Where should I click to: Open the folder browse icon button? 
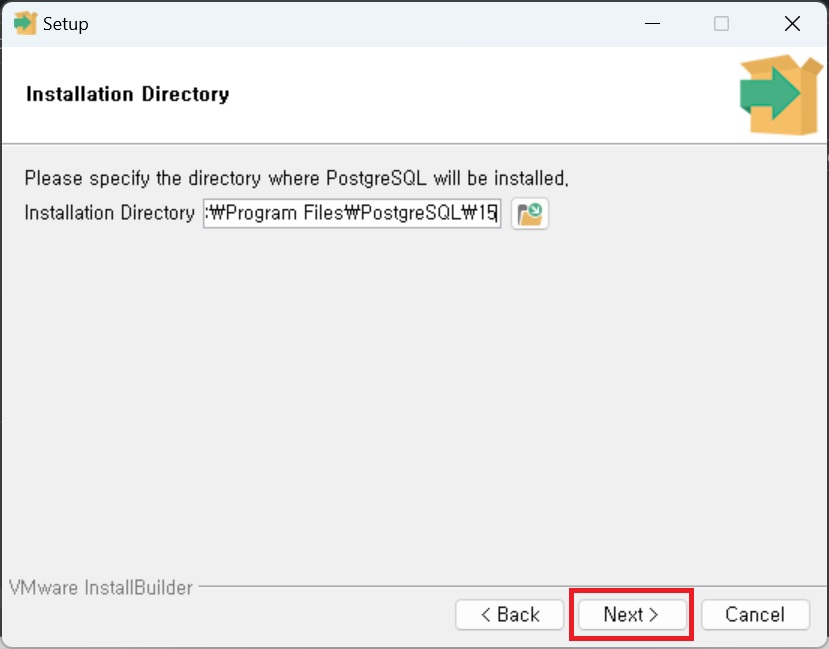click(x=530, y=214)
